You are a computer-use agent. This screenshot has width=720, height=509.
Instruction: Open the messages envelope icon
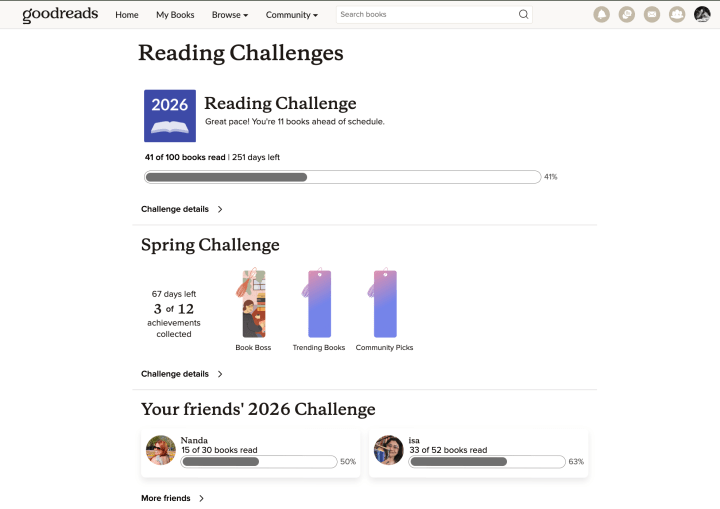coord(652,15)
